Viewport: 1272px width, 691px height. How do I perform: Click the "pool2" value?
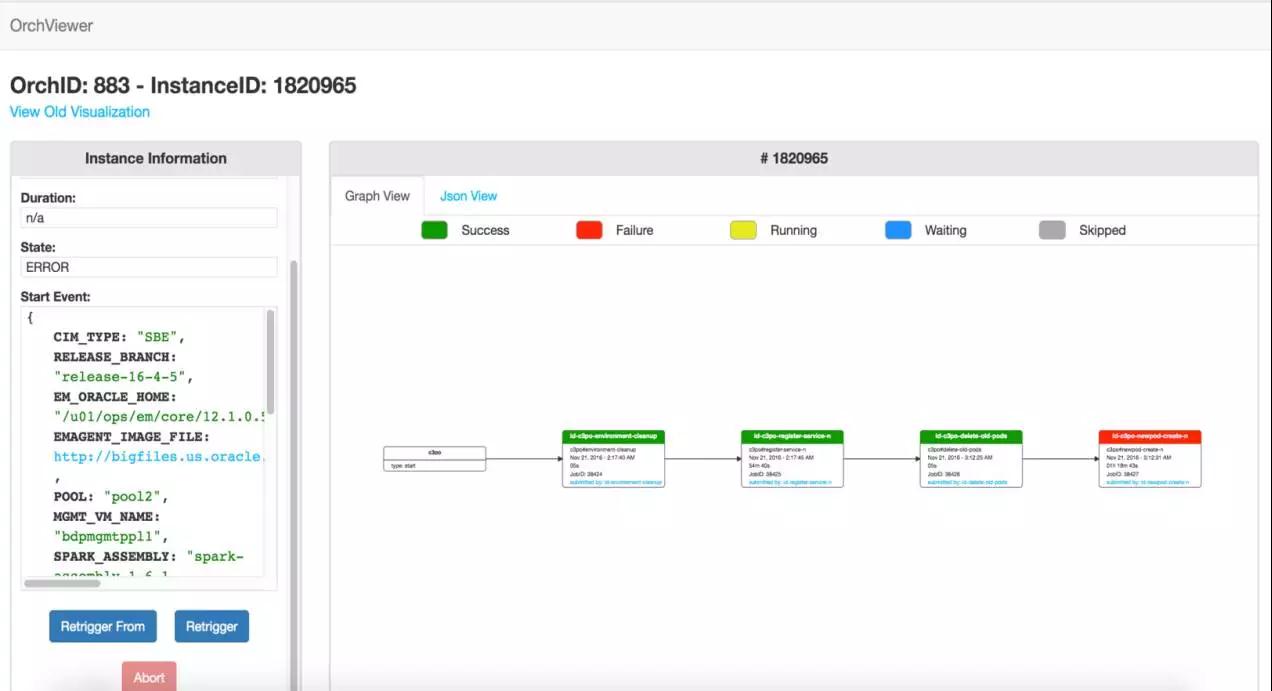coord(134,497)
